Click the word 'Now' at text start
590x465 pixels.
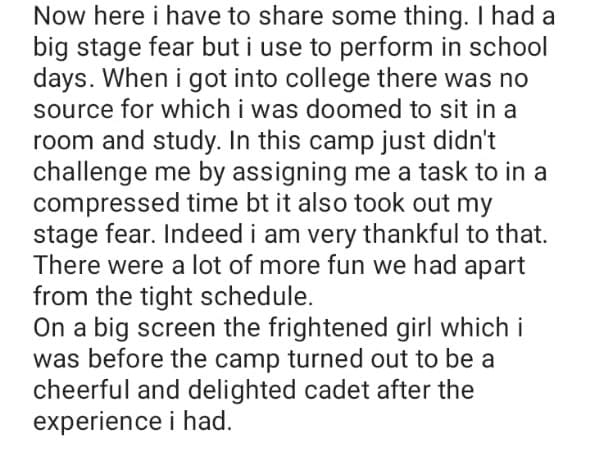pos(60,17)
